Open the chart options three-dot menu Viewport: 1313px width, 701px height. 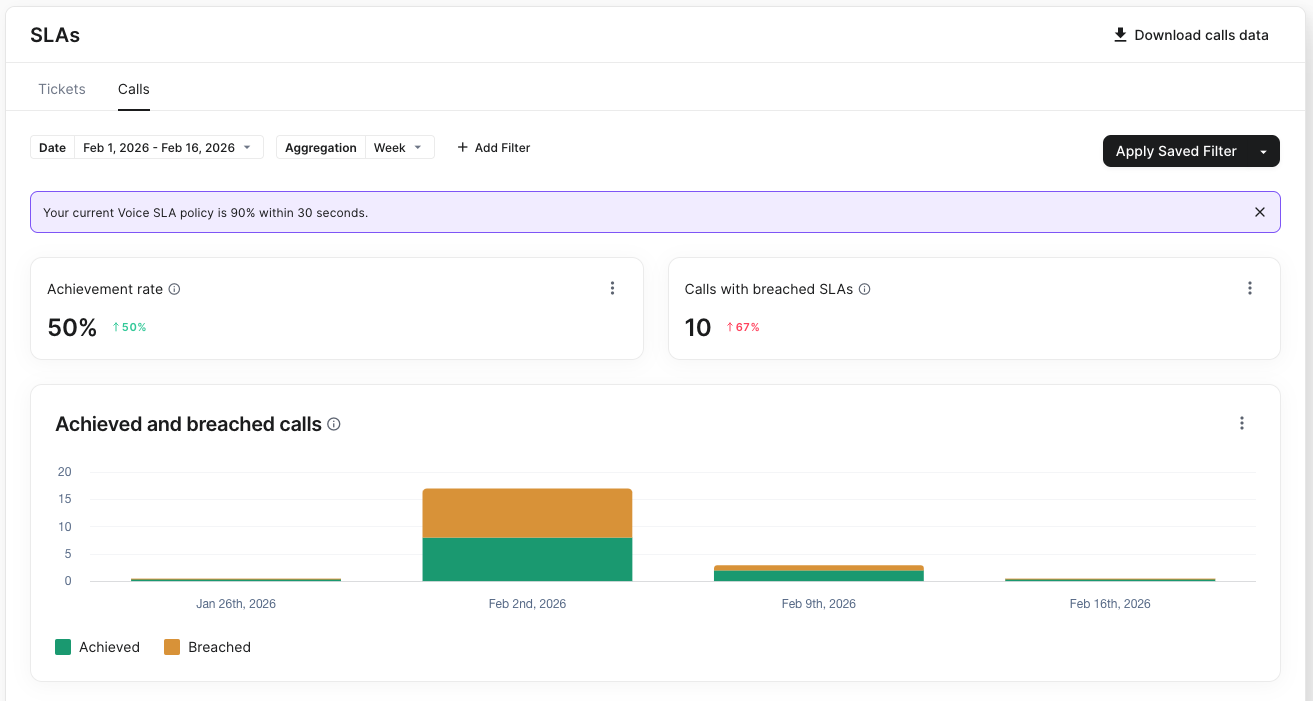click(1241, 423)
